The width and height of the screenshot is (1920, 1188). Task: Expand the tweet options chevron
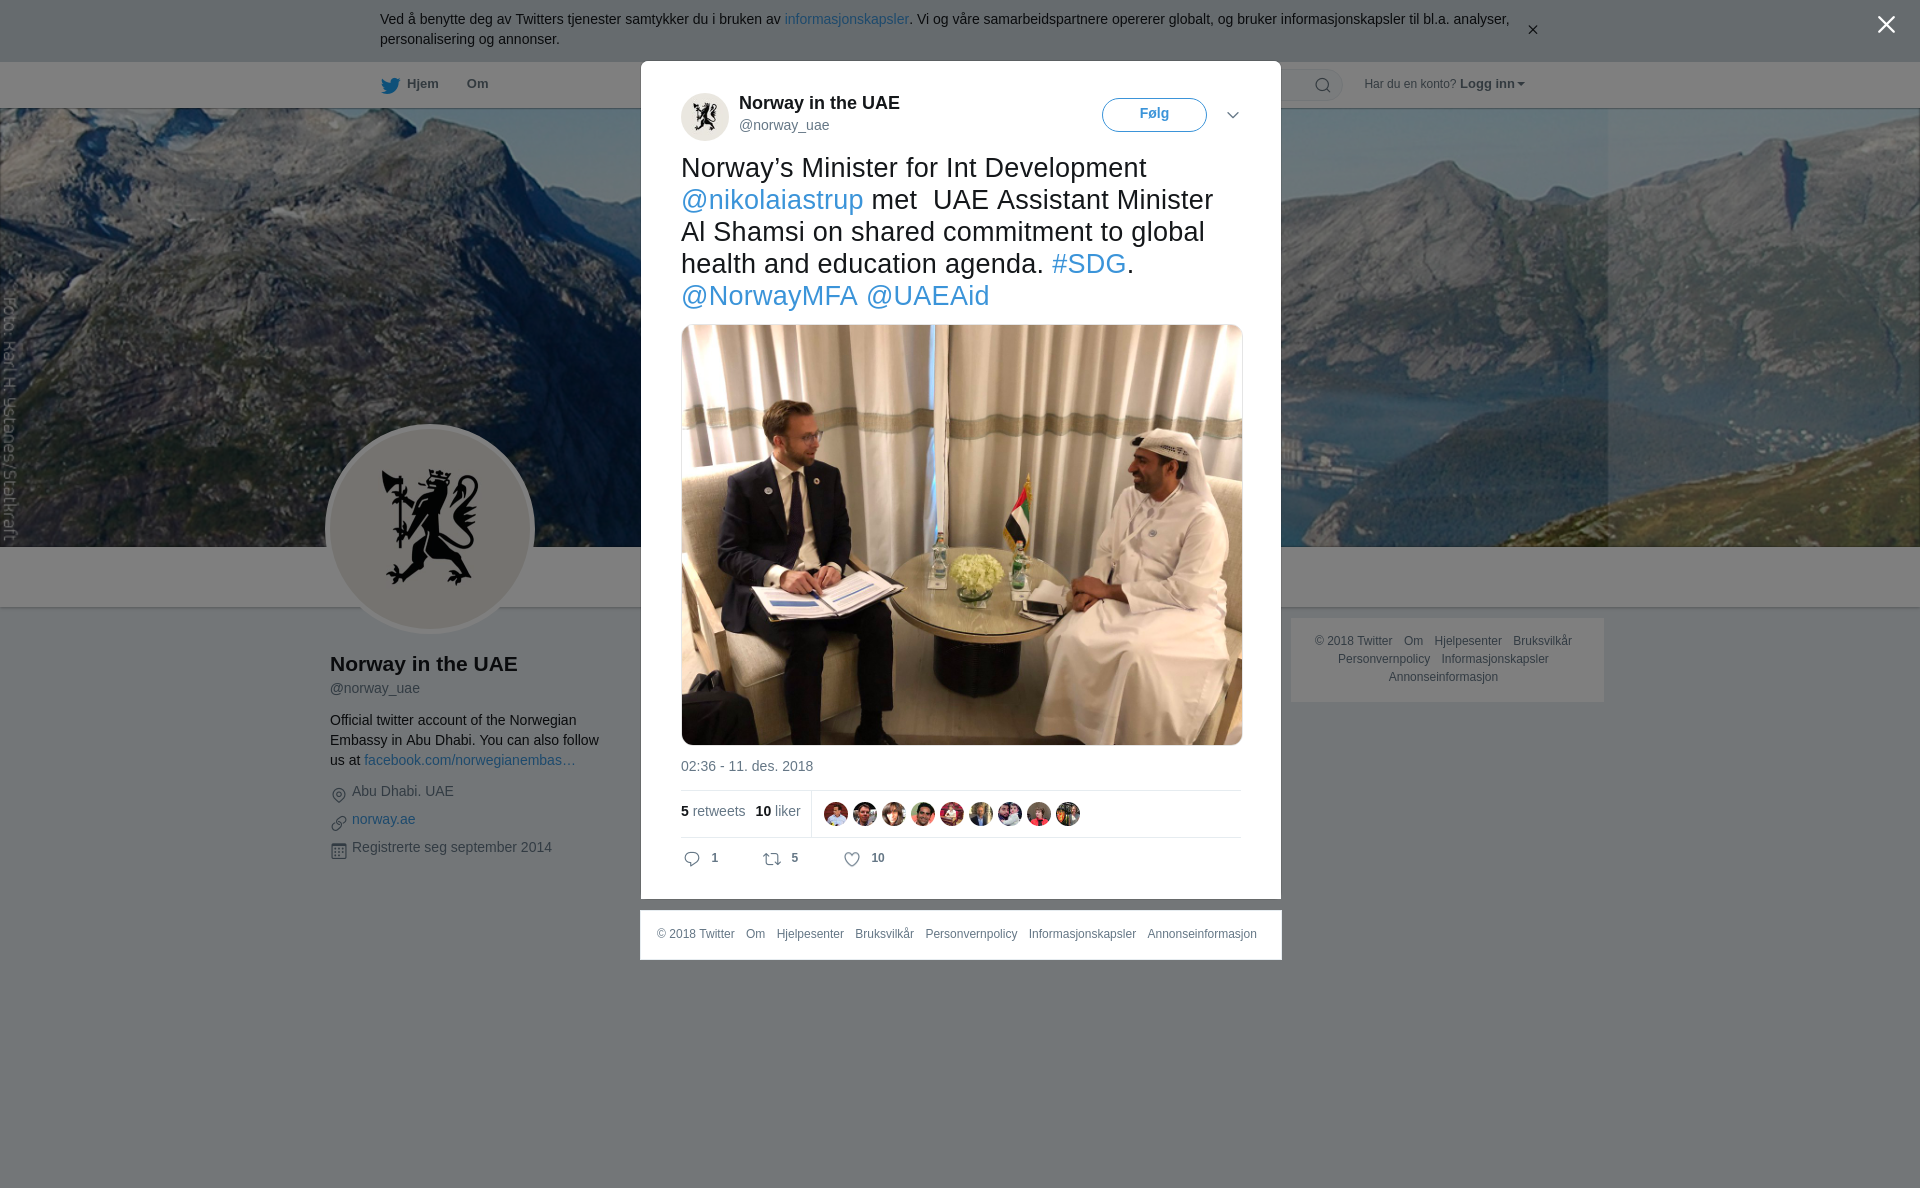coord(1233,115)
